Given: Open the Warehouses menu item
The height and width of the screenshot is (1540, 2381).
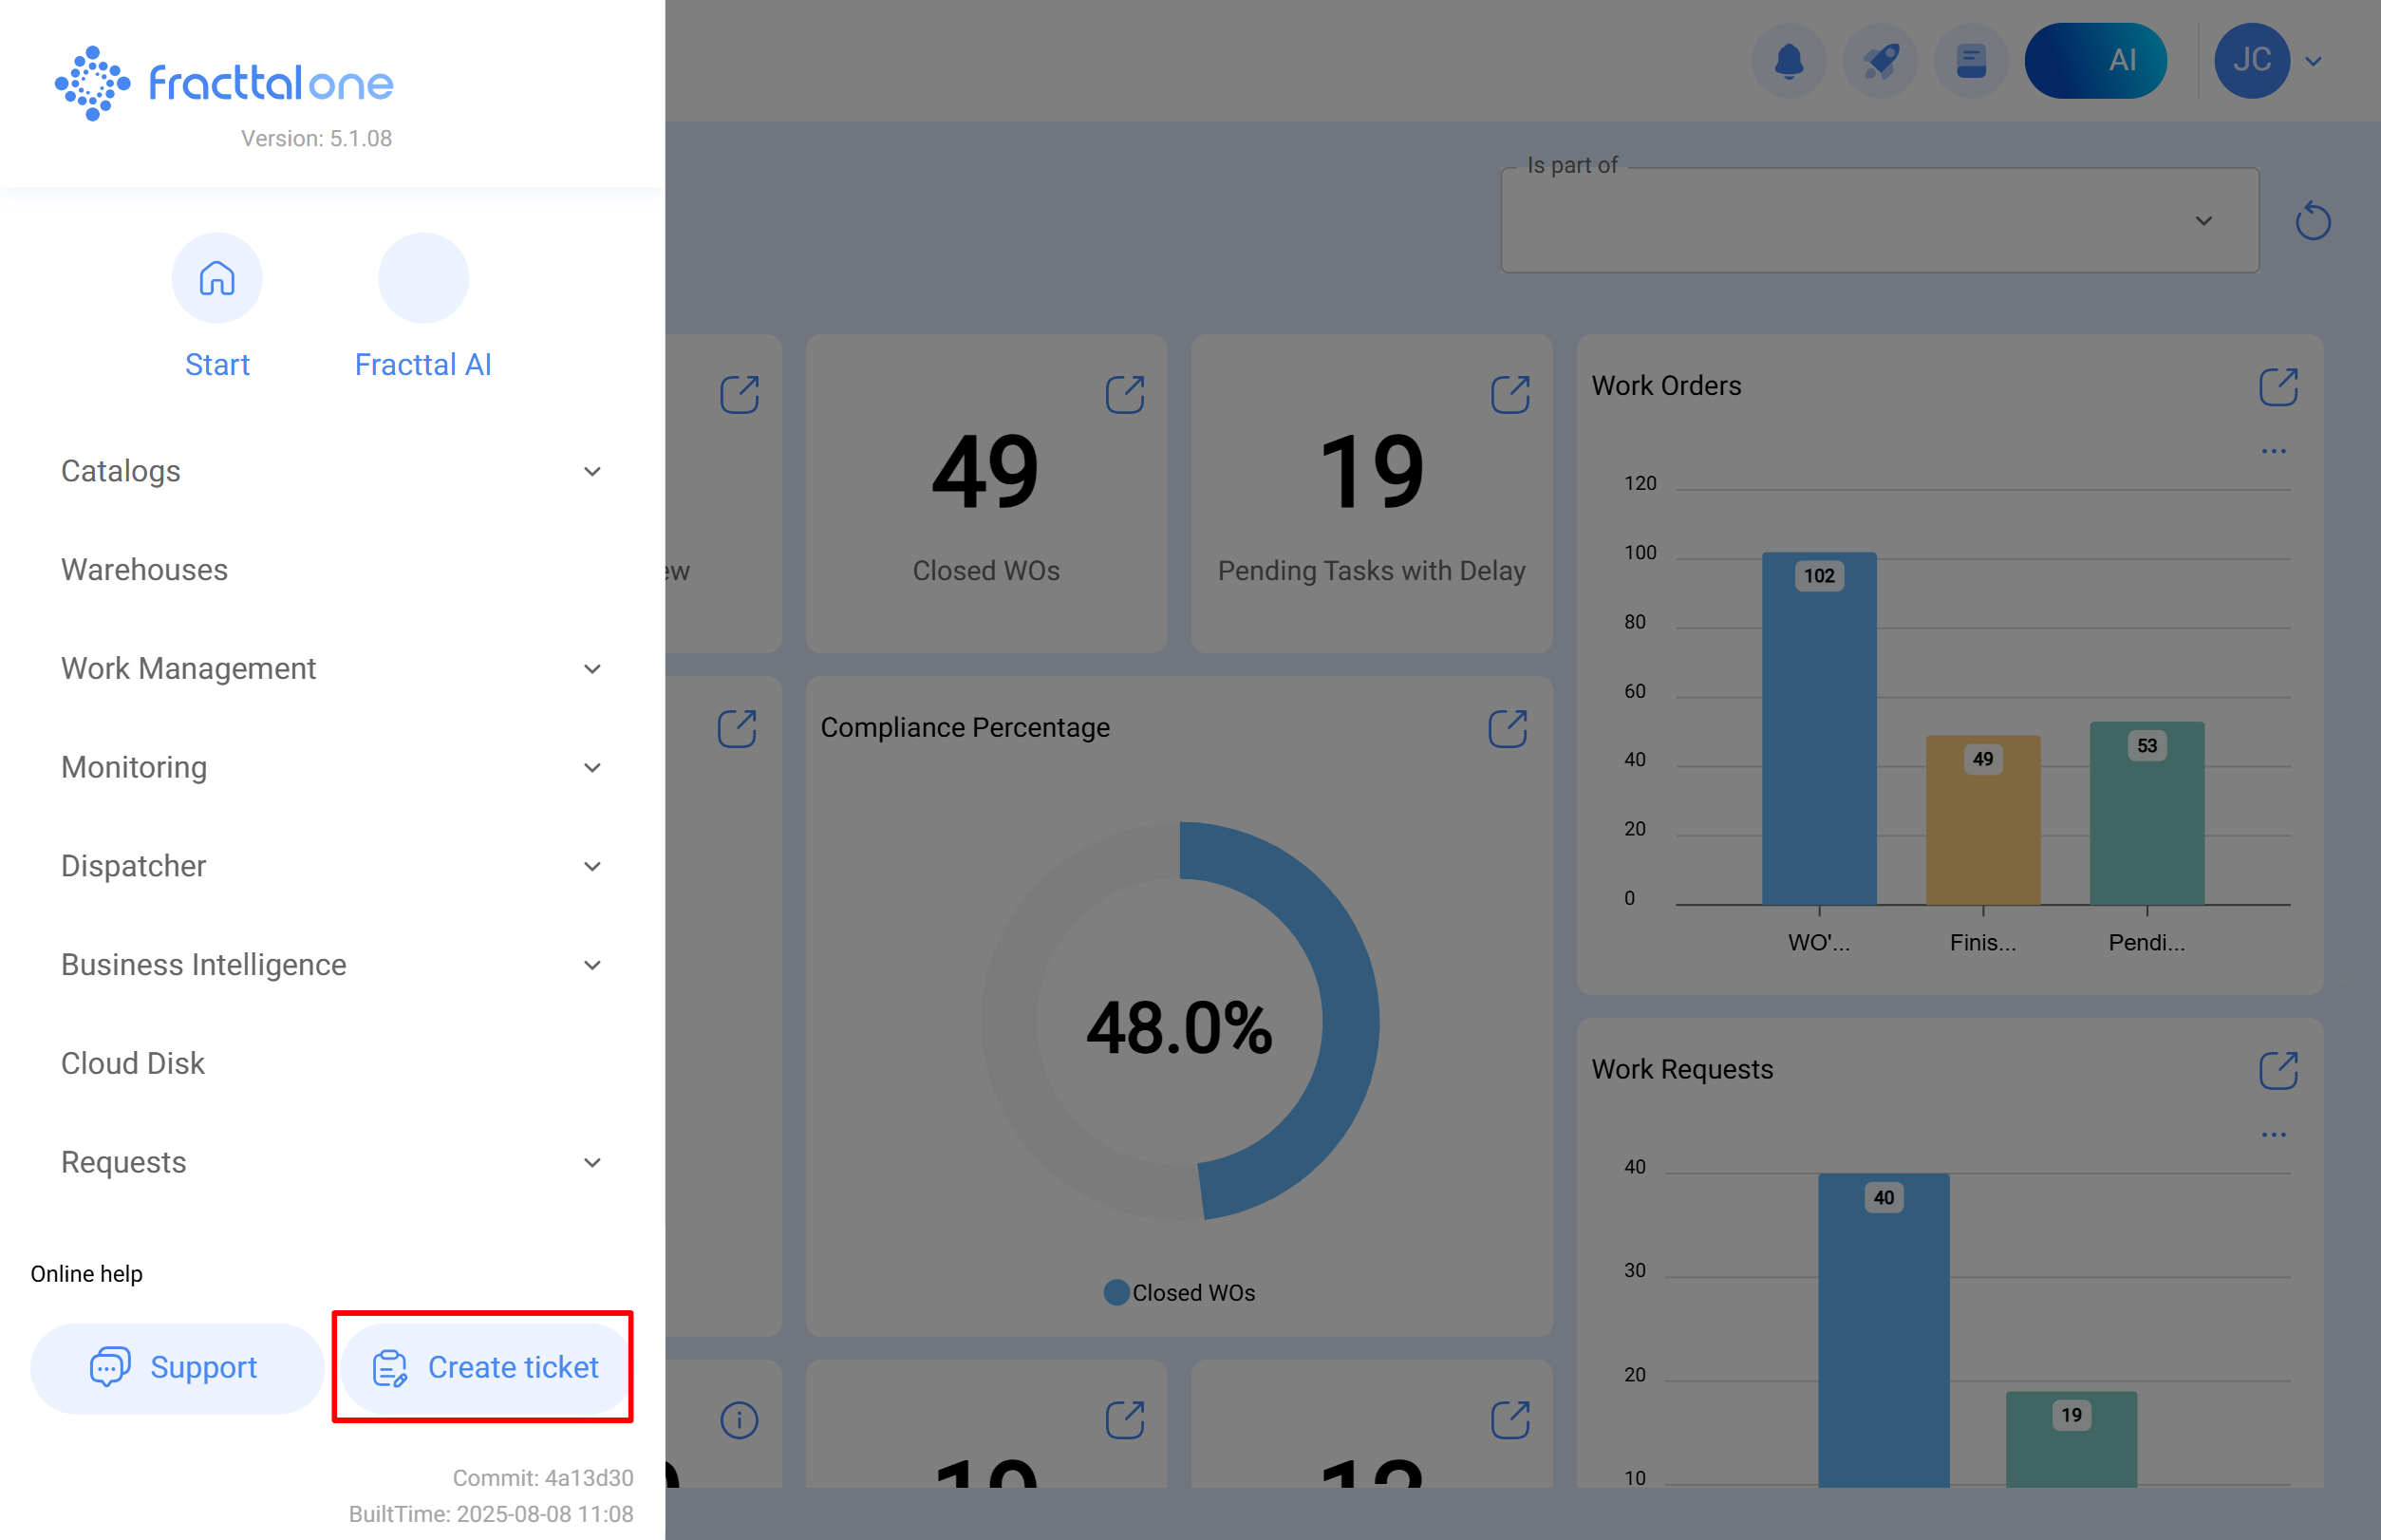Looking at the screenshot, I should point(144,570).
